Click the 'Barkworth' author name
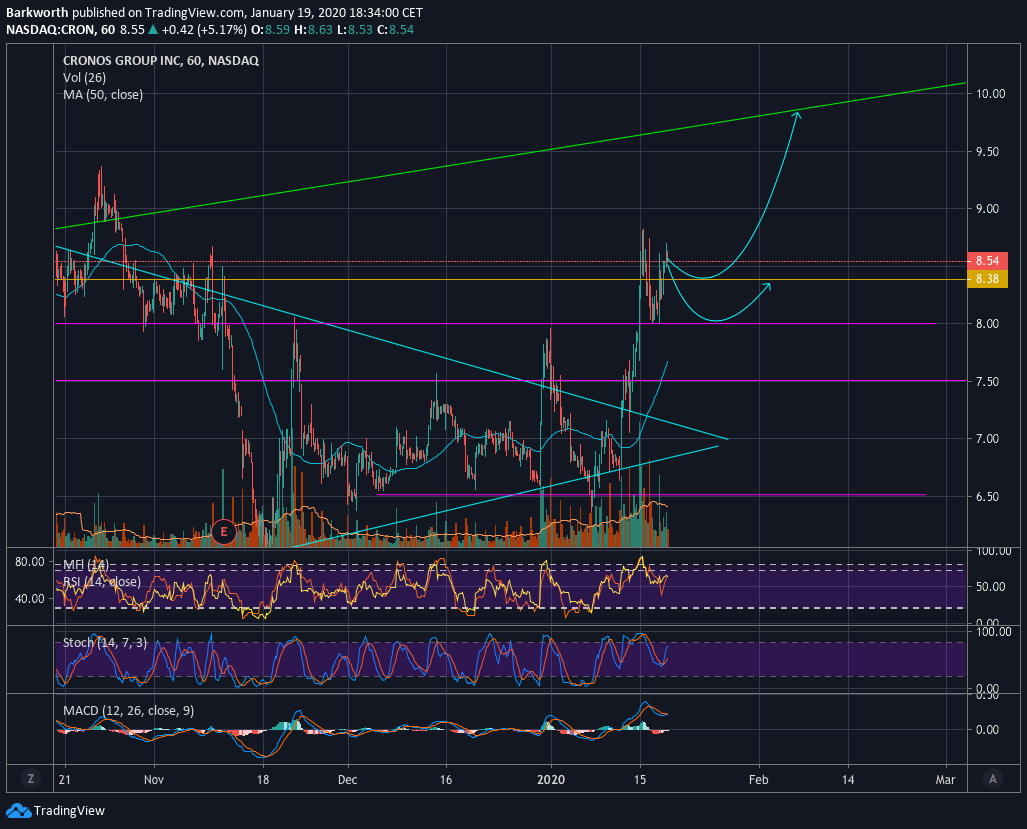Viewport: 1027px width, 829px height. pos(37,12)
